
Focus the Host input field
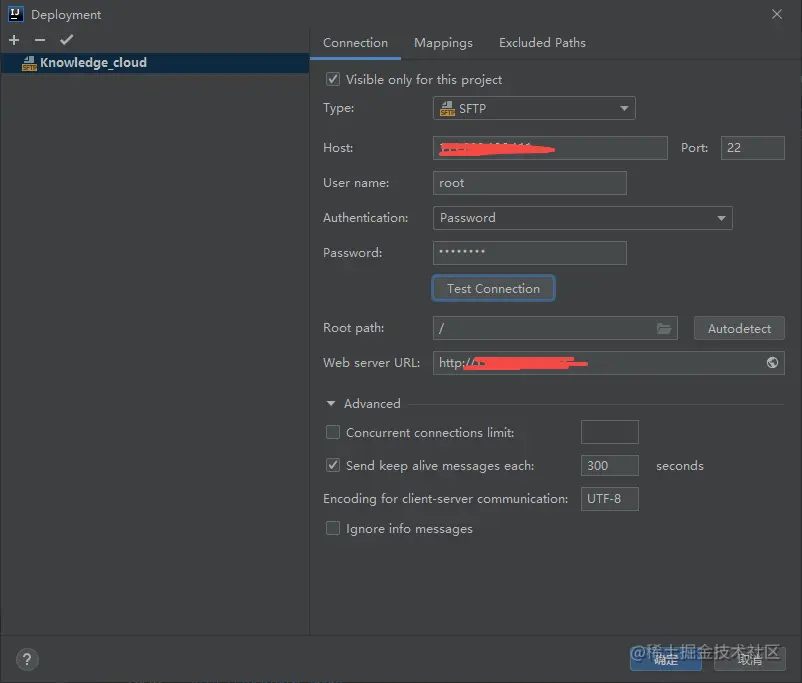point(550,148)
